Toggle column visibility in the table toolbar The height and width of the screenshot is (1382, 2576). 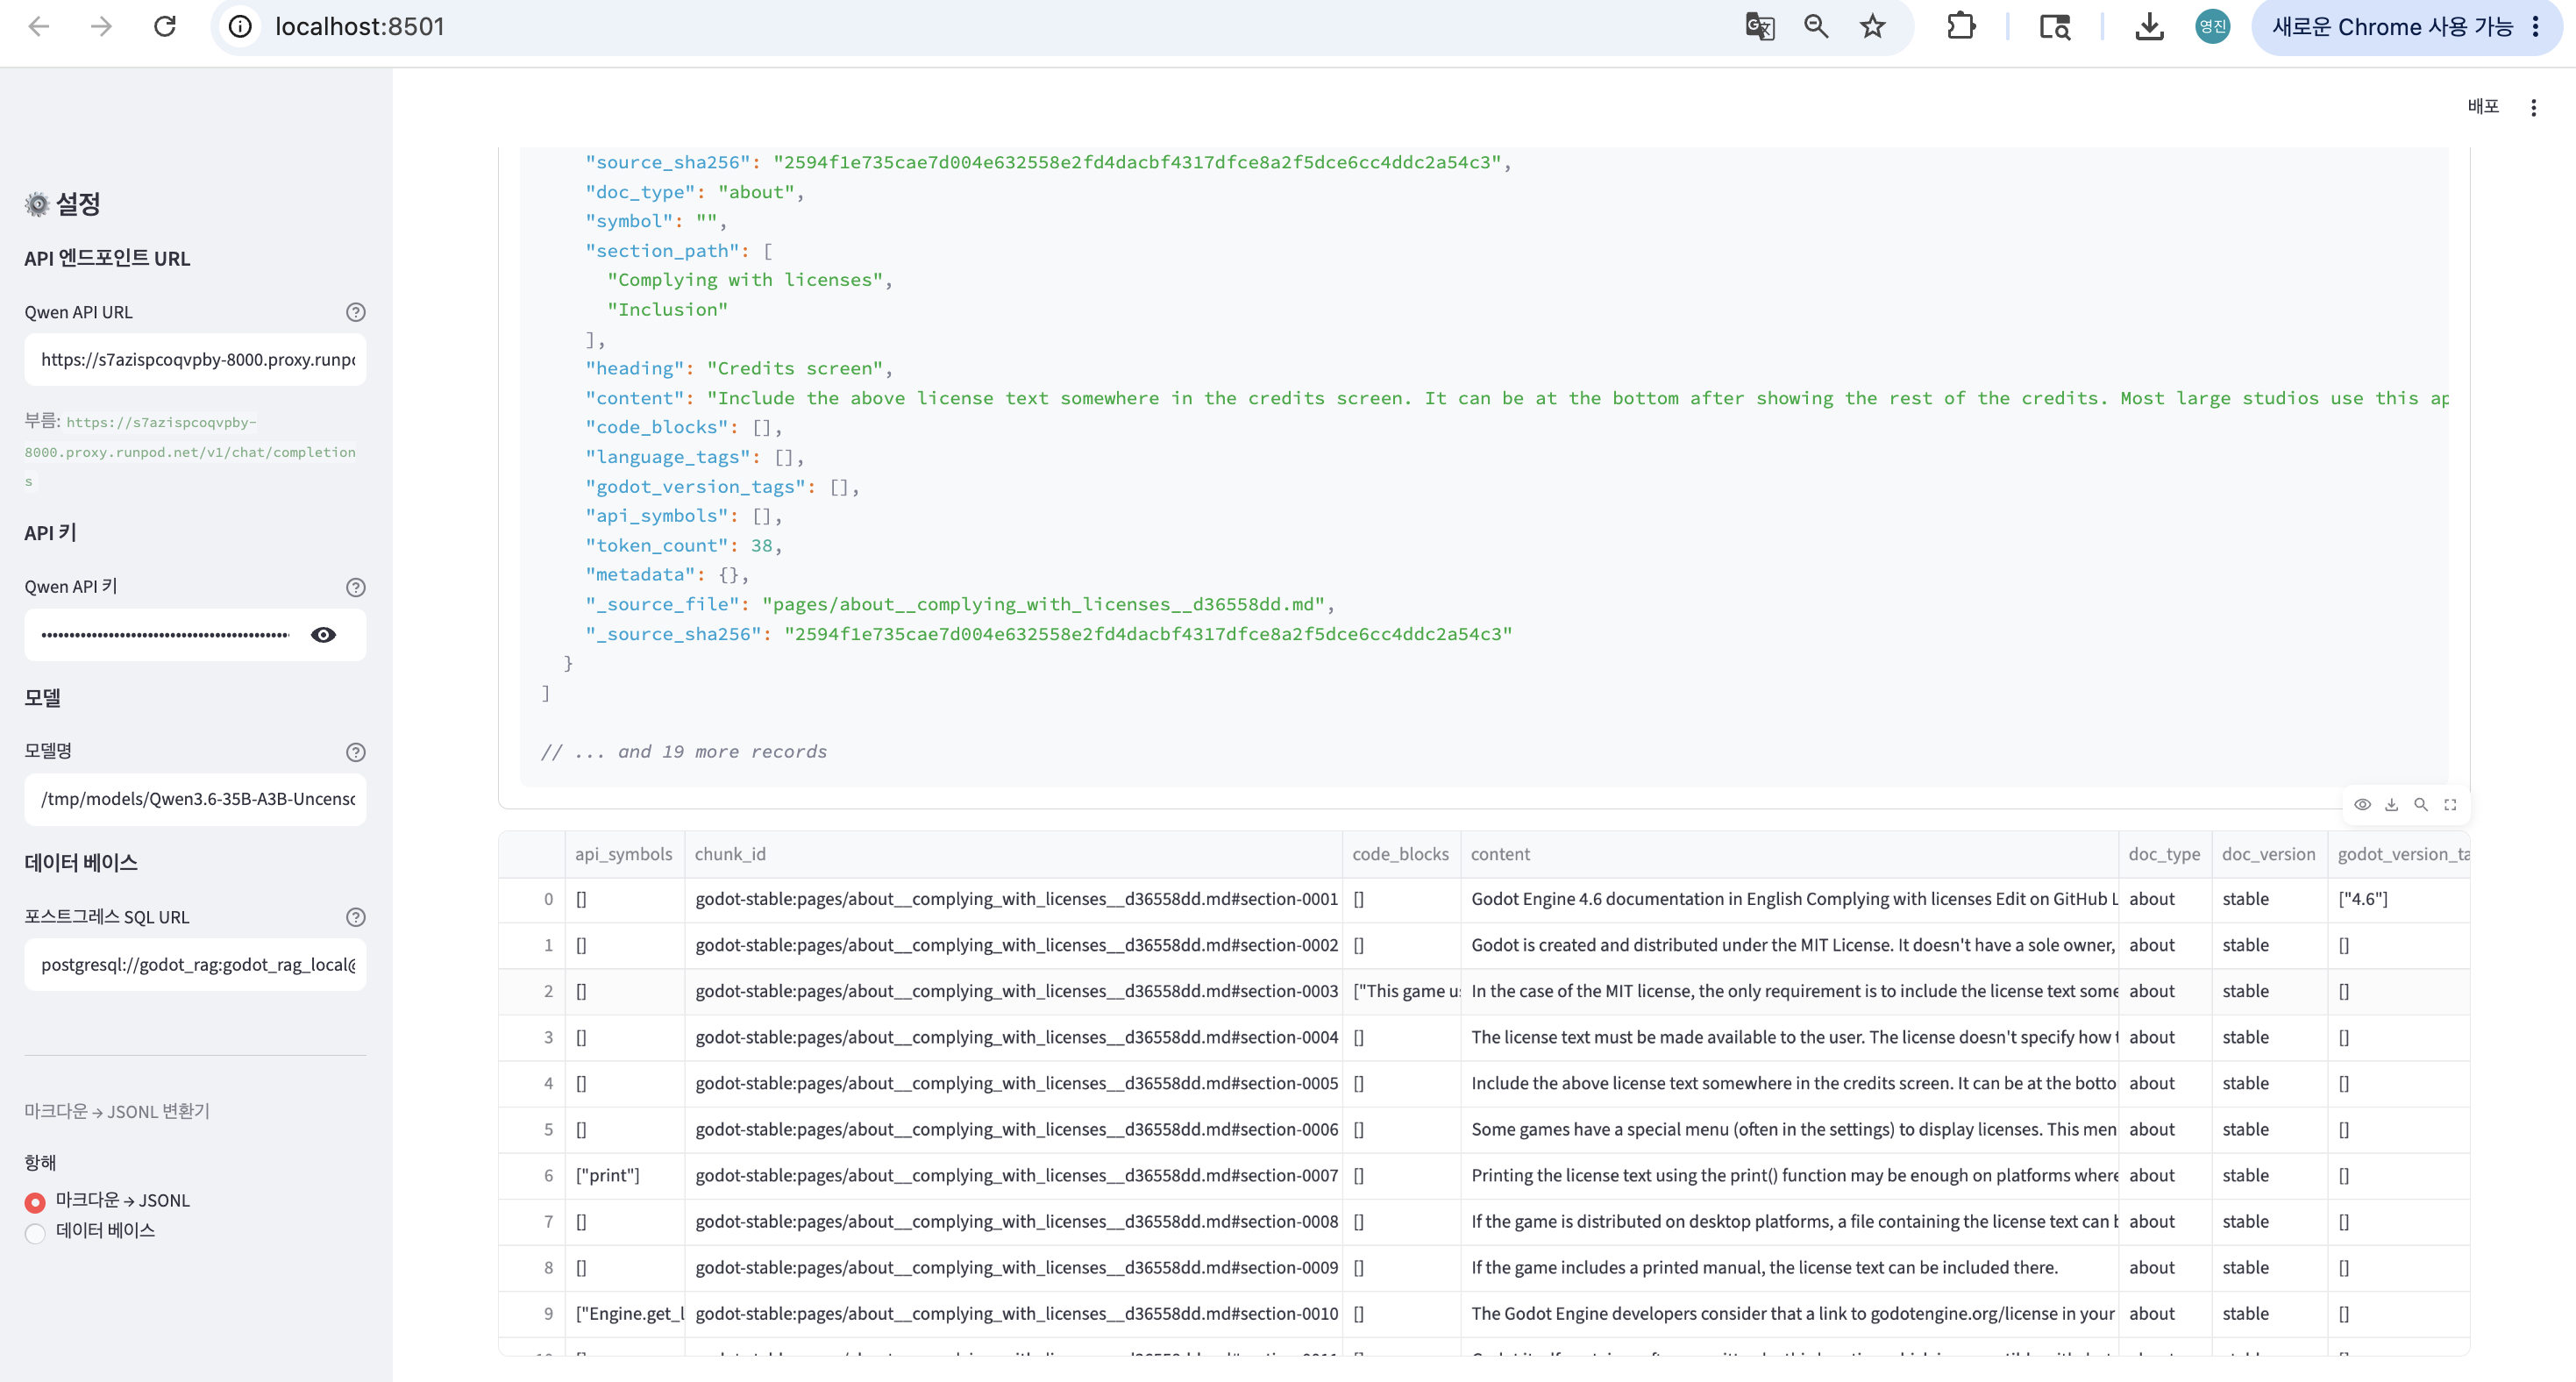click(2362, 805)
